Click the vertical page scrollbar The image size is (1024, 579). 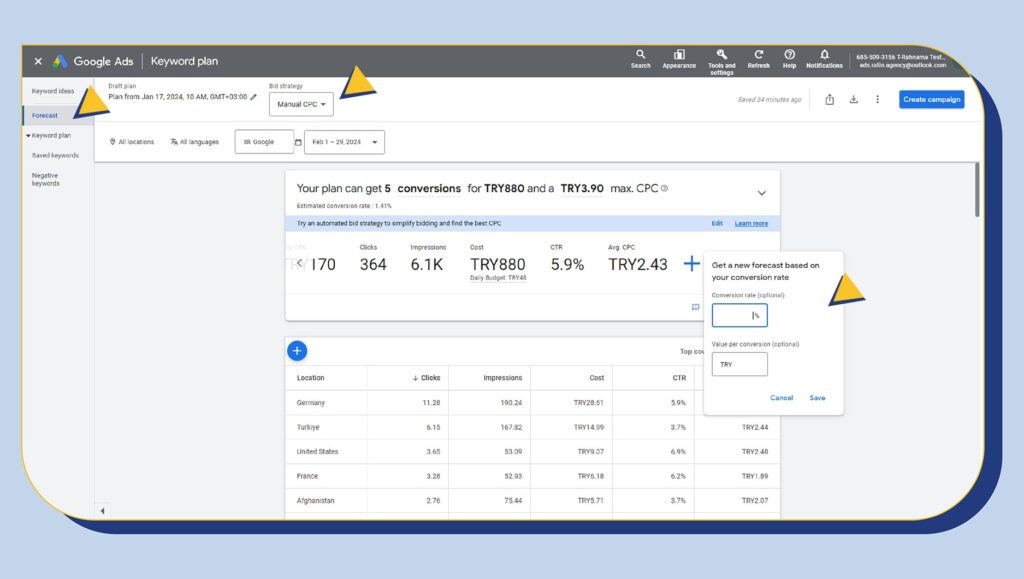point(977,189)
